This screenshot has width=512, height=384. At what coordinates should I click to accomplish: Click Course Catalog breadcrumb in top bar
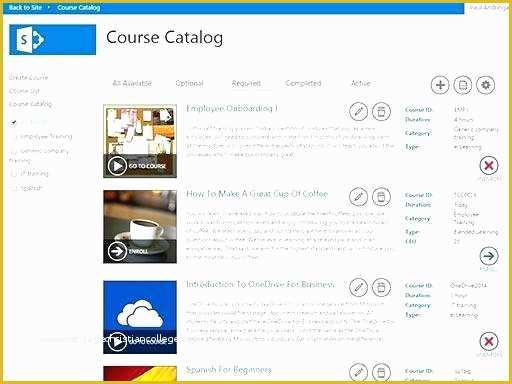point(79,7)
